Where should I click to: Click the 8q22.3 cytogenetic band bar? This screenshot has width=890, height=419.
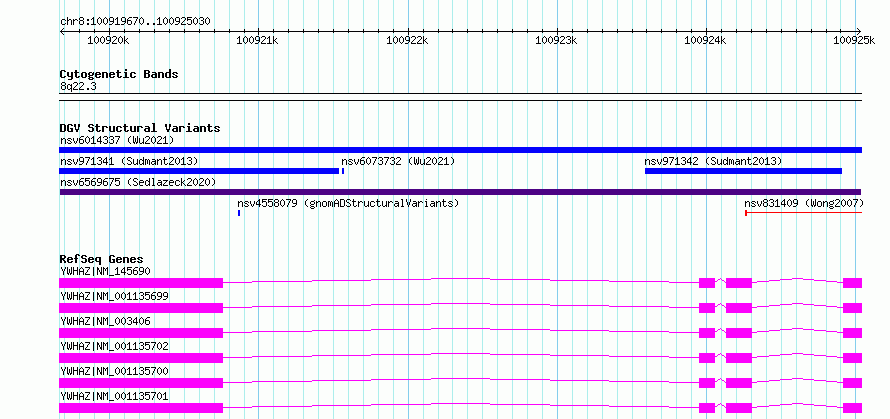point(460,97)
